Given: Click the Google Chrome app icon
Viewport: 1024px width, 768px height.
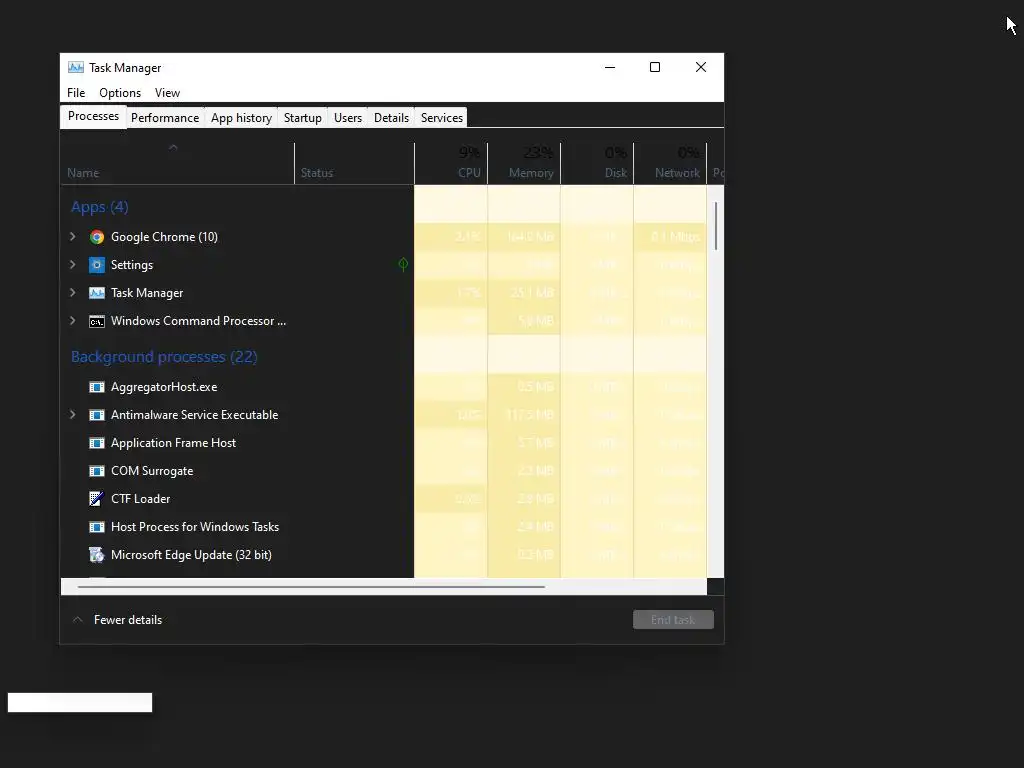Looking at the screenshot, I should click(97, 237).
